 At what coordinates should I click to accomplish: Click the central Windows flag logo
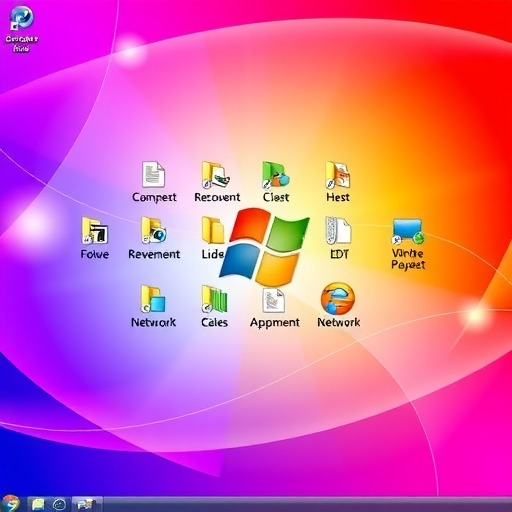(264, 247)
